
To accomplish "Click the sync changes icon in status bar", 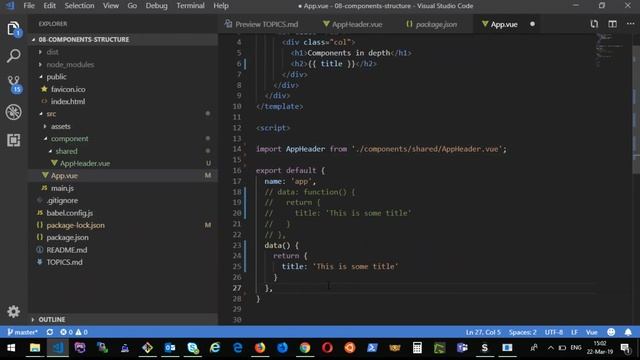I will 49,332.
